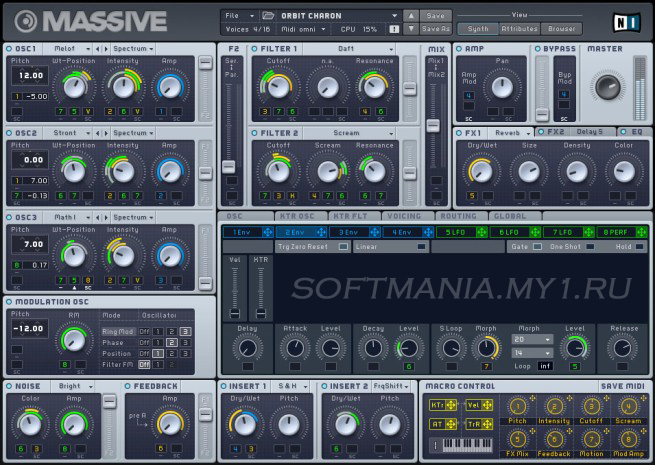Click the Loop inf value field
The width and height of the screenshot is (655, 465).
(x=545, y=366)
